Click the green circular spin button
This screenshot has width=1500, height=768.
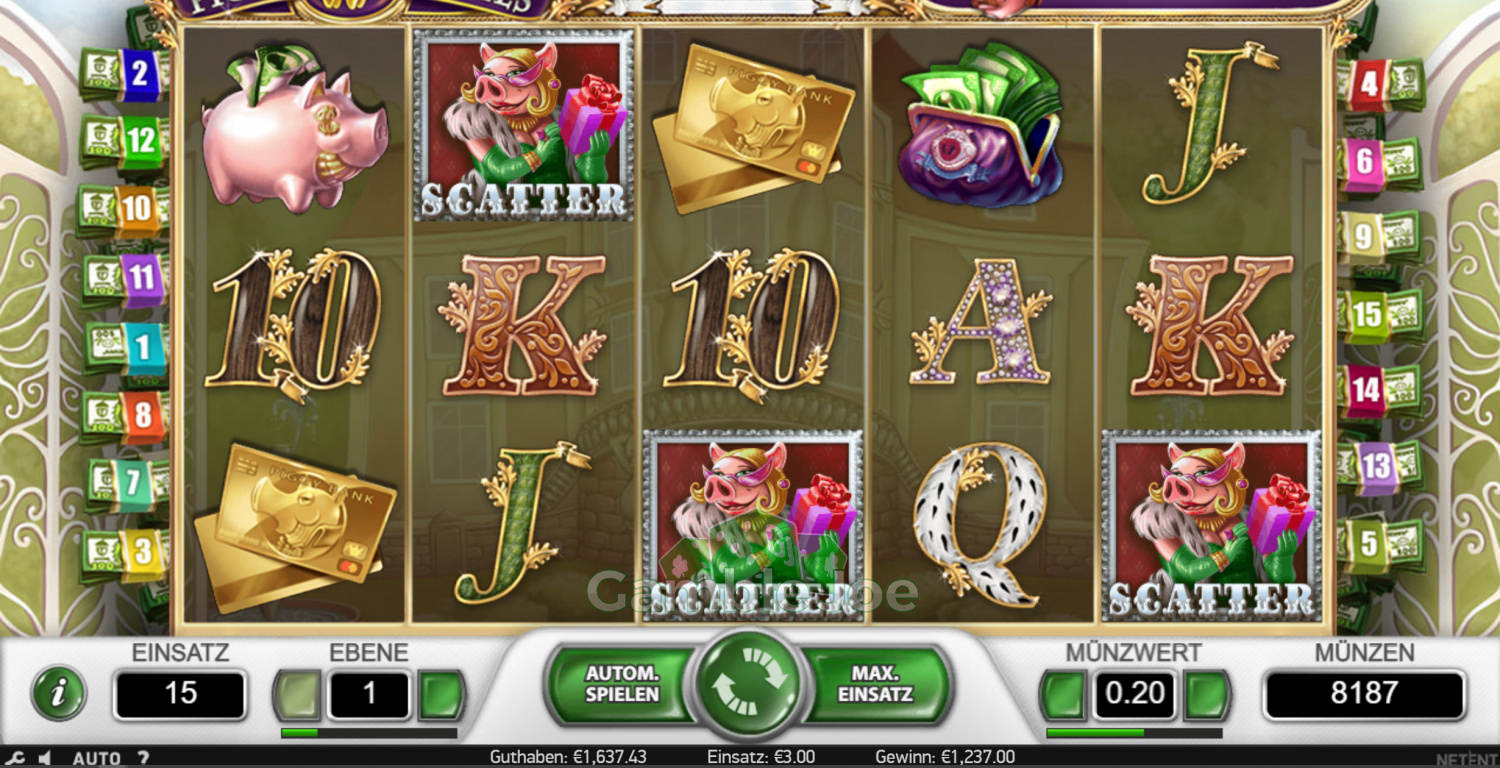click(749, 685)
